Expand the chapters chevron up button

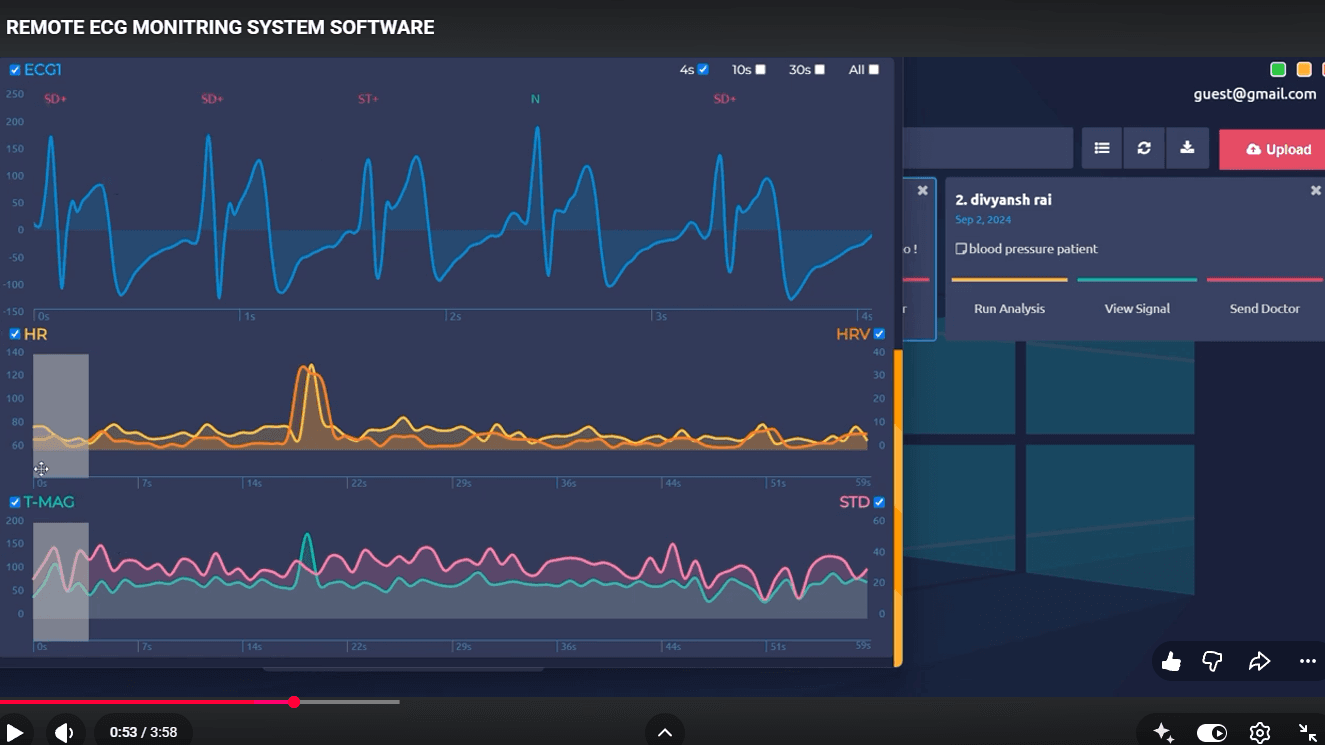[665, 732]
